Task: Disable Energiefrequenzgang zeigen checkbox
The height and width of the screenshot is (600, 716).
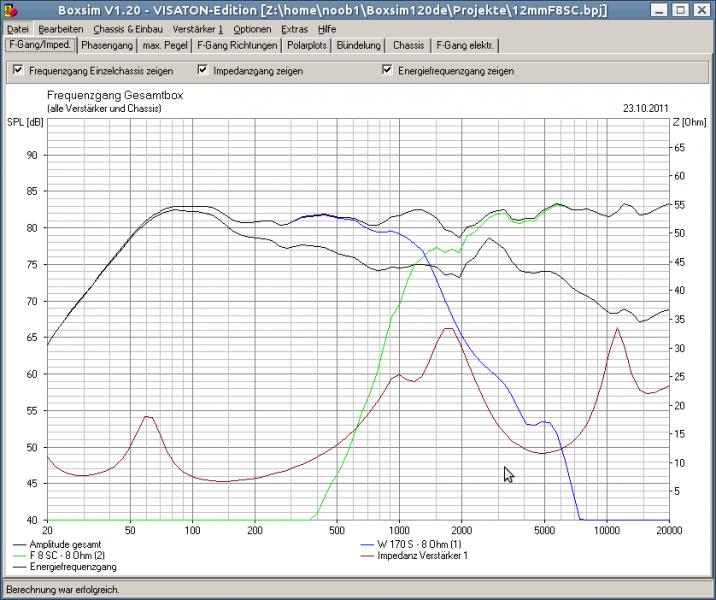Action: click(387, 71)
